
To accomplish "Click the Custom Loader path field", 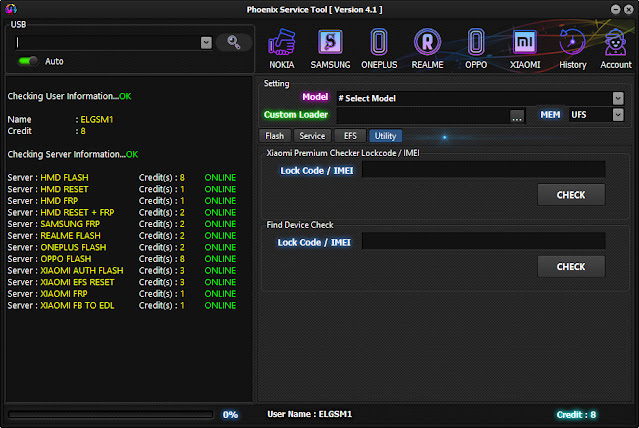I will pyautogui.click(x=423, y=115).
